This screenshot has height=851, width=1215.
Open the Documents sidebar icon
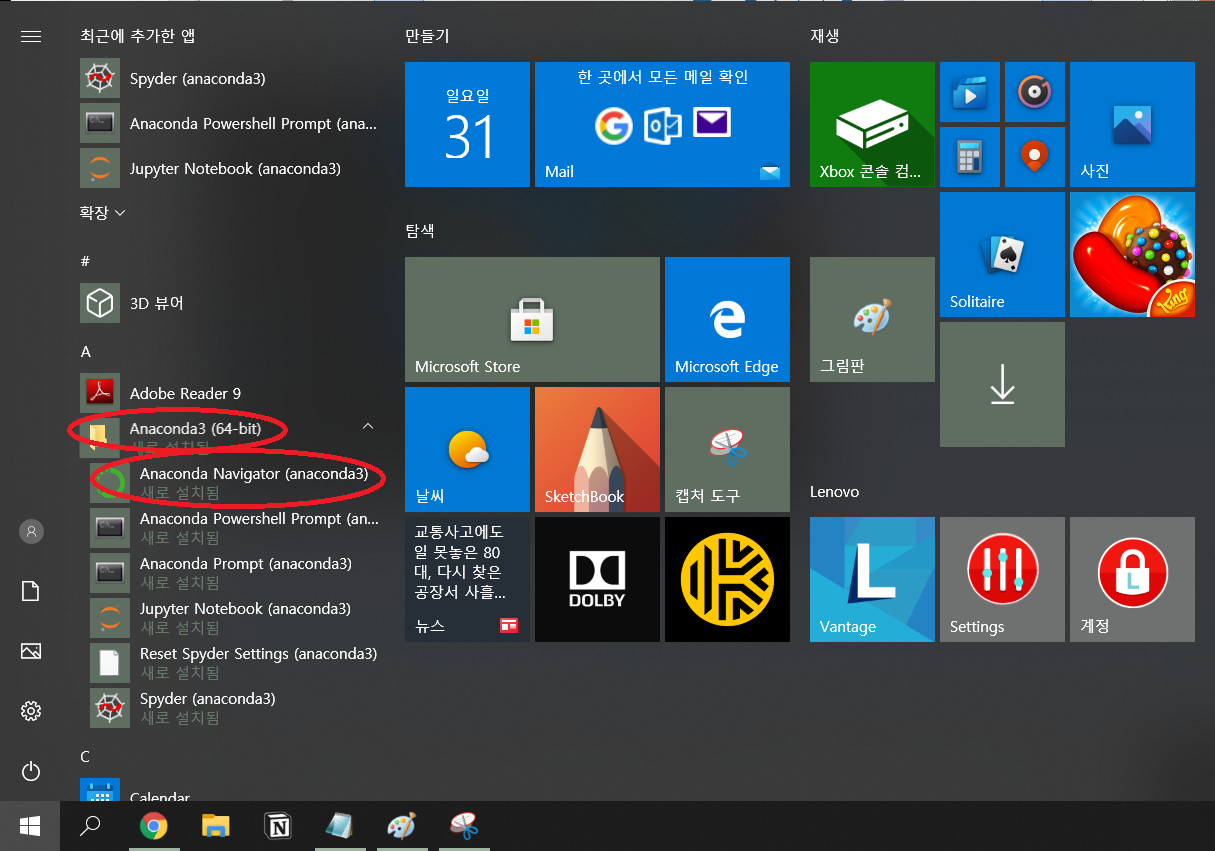[x=31, y=591]
